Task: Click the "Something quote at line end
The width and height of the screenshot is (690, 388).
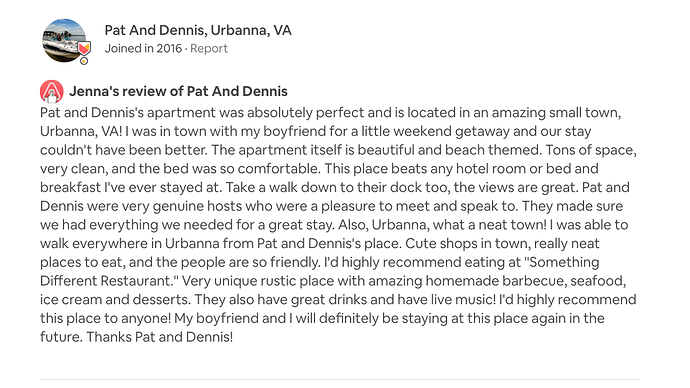Action: [562, 262]
